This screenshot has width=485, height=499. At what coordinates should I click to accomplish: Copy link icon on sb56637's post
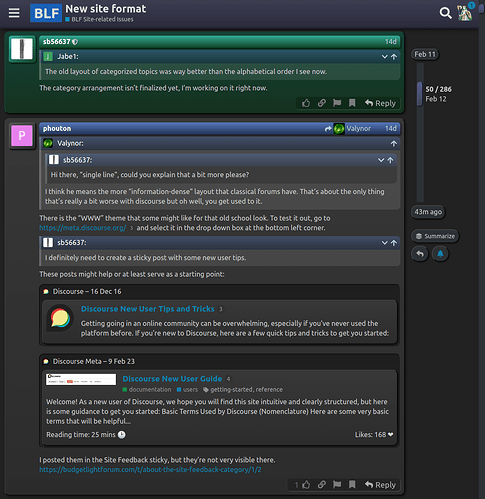coord(321,103)
